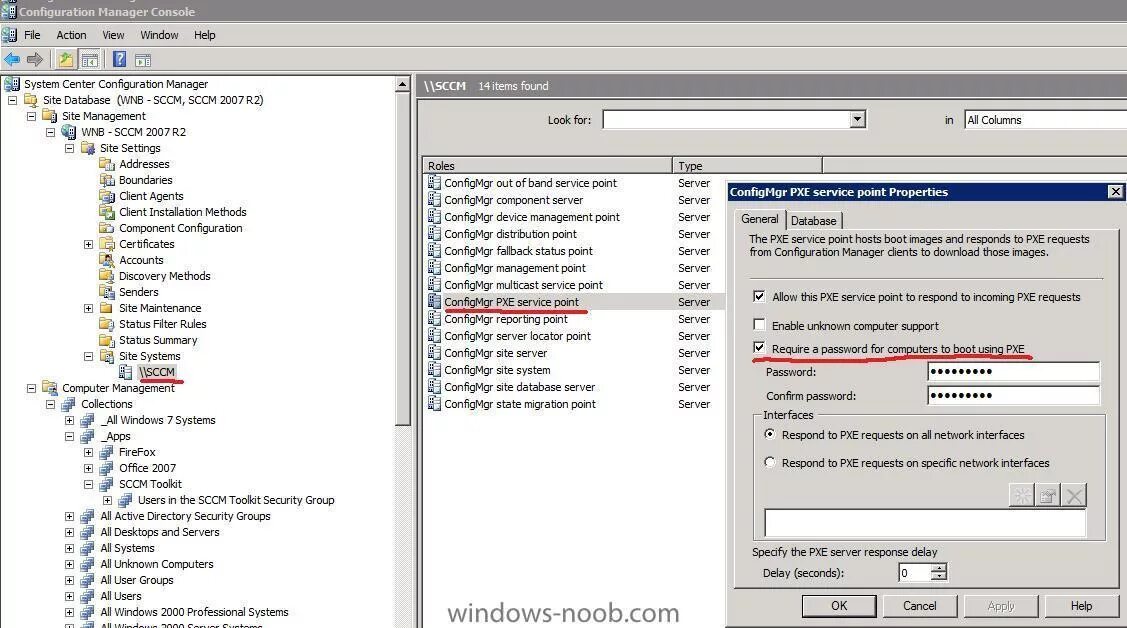Click the tree pane scroll up arrow
1127x628 pixels.
pos(402,85)
